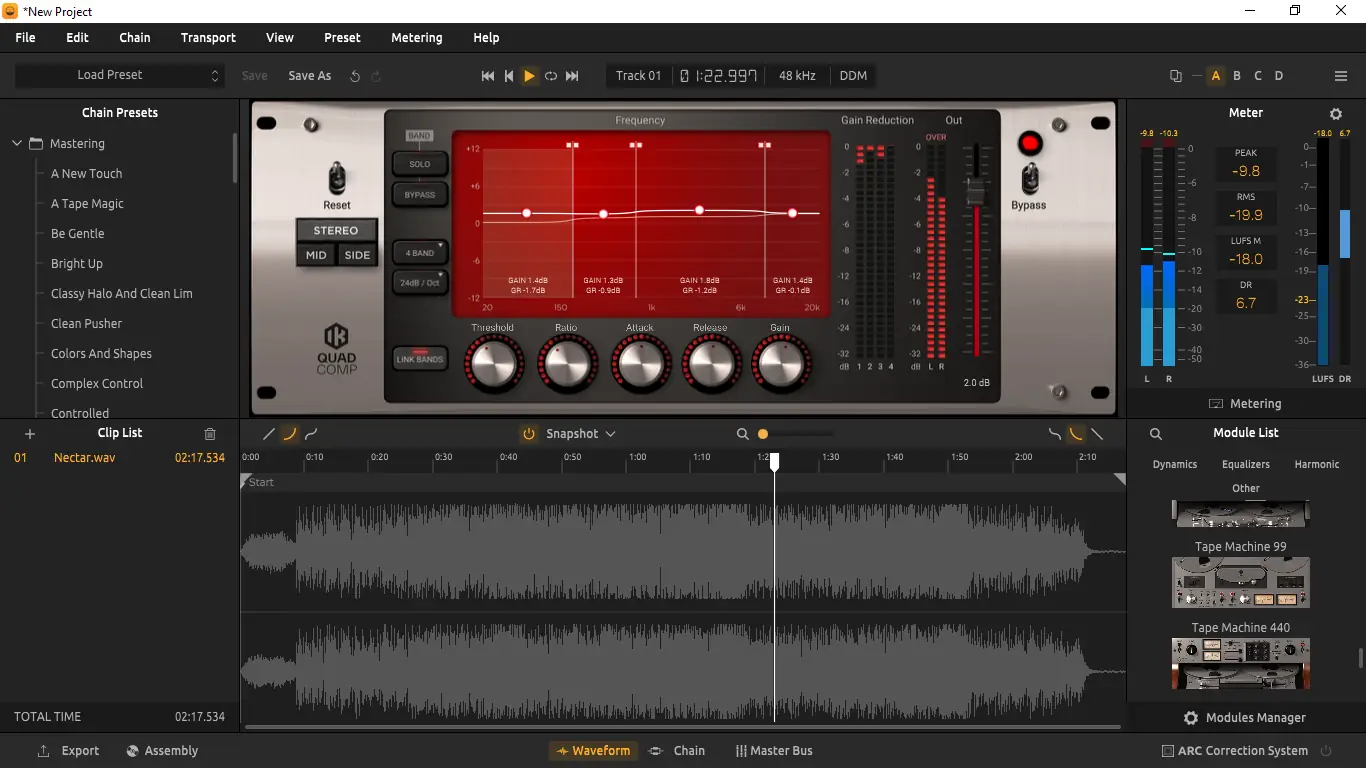
Task: Click the snapshot compare copy icon
Action: pyautogui.click(x=1174, y=75)
